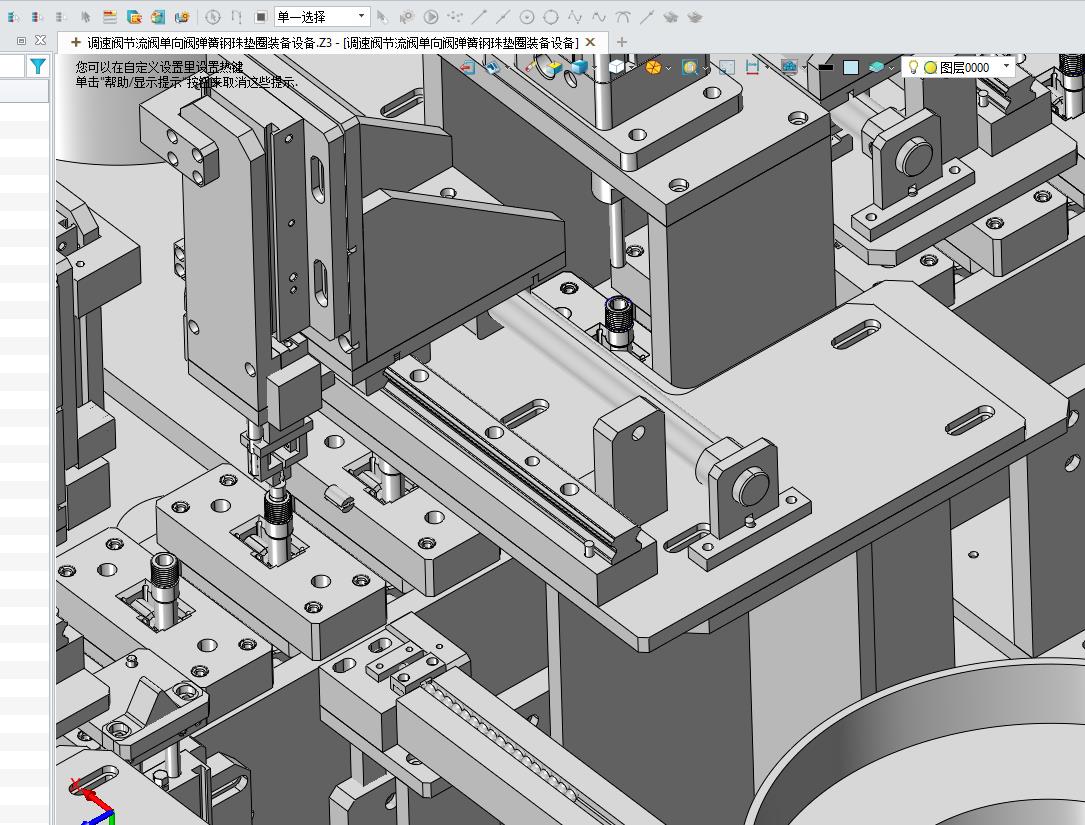
Task: Toggle the lightbulb layer visibility icon
Action: [x=913, y=67]
